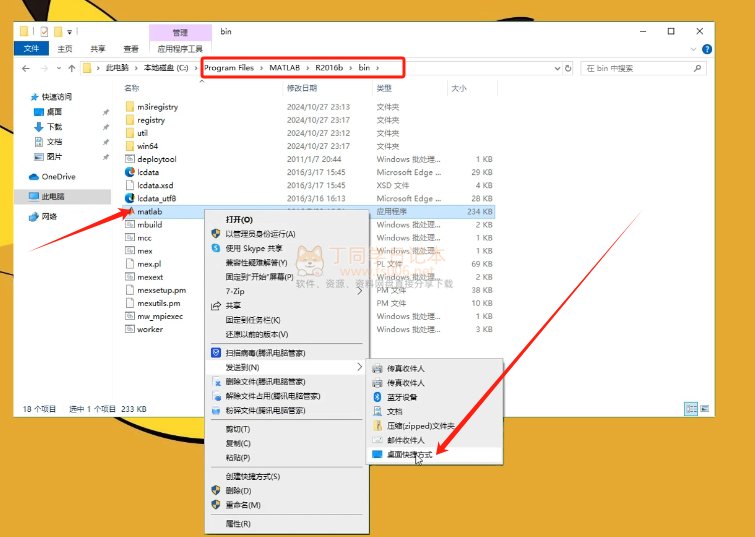The width and height of the screenshot is (755, 537).
Task: Expand the 7-Zip submenu
Action: pyautogui.click(x=287, y=291)
